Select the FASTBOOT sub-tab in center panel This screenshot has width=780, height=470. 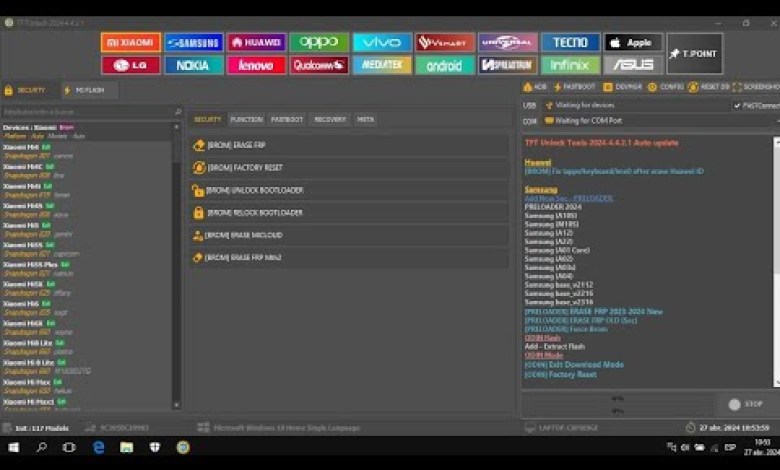[287, 120]
